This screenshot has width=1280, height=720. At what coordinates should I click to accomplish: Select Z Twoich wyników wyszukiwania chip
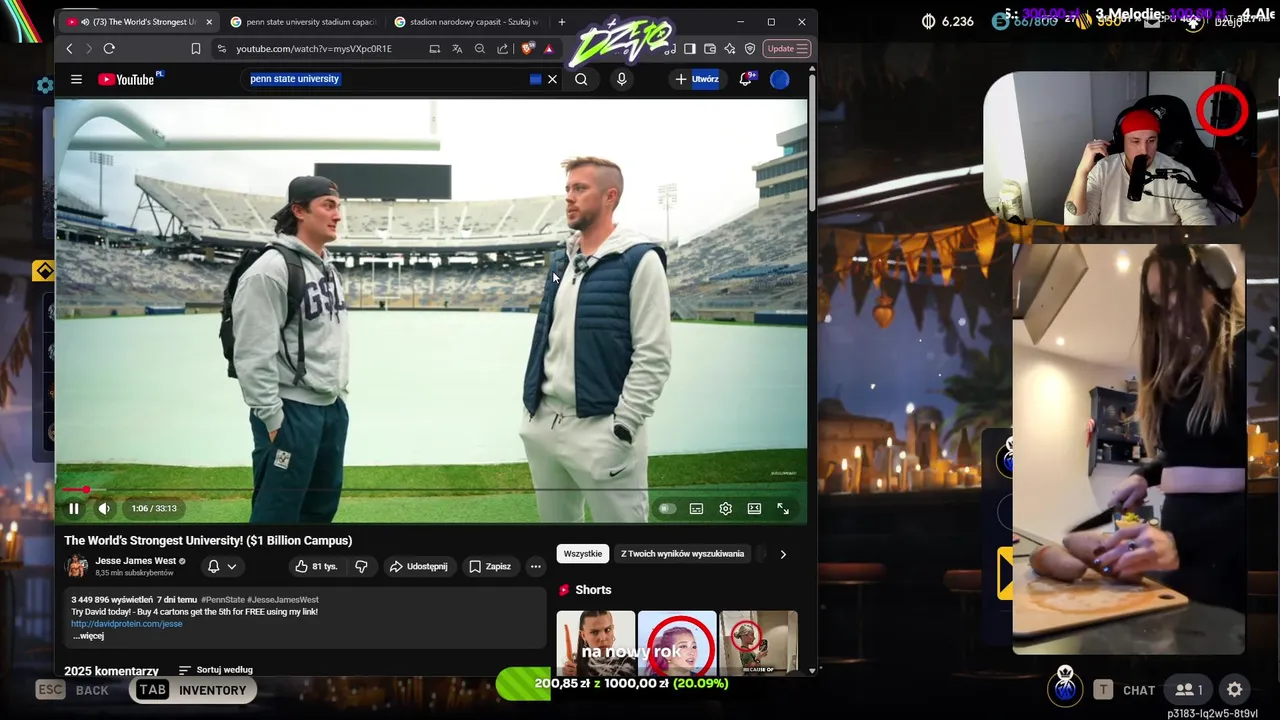(x=683, y=554)
